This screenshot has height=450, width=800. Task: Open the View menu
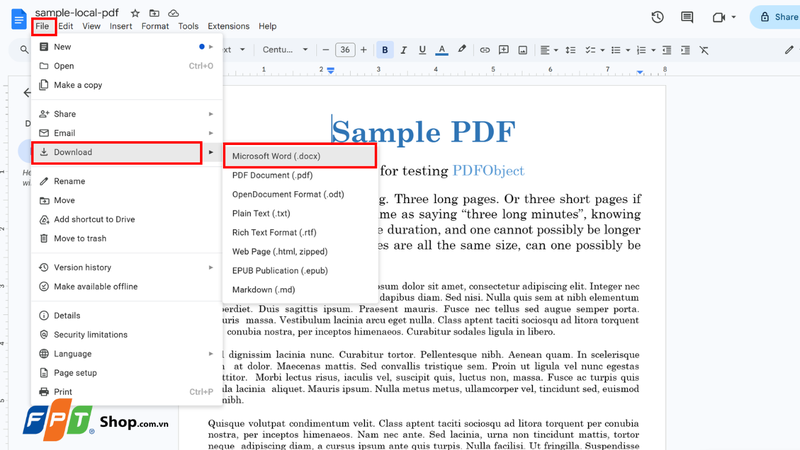91,26
